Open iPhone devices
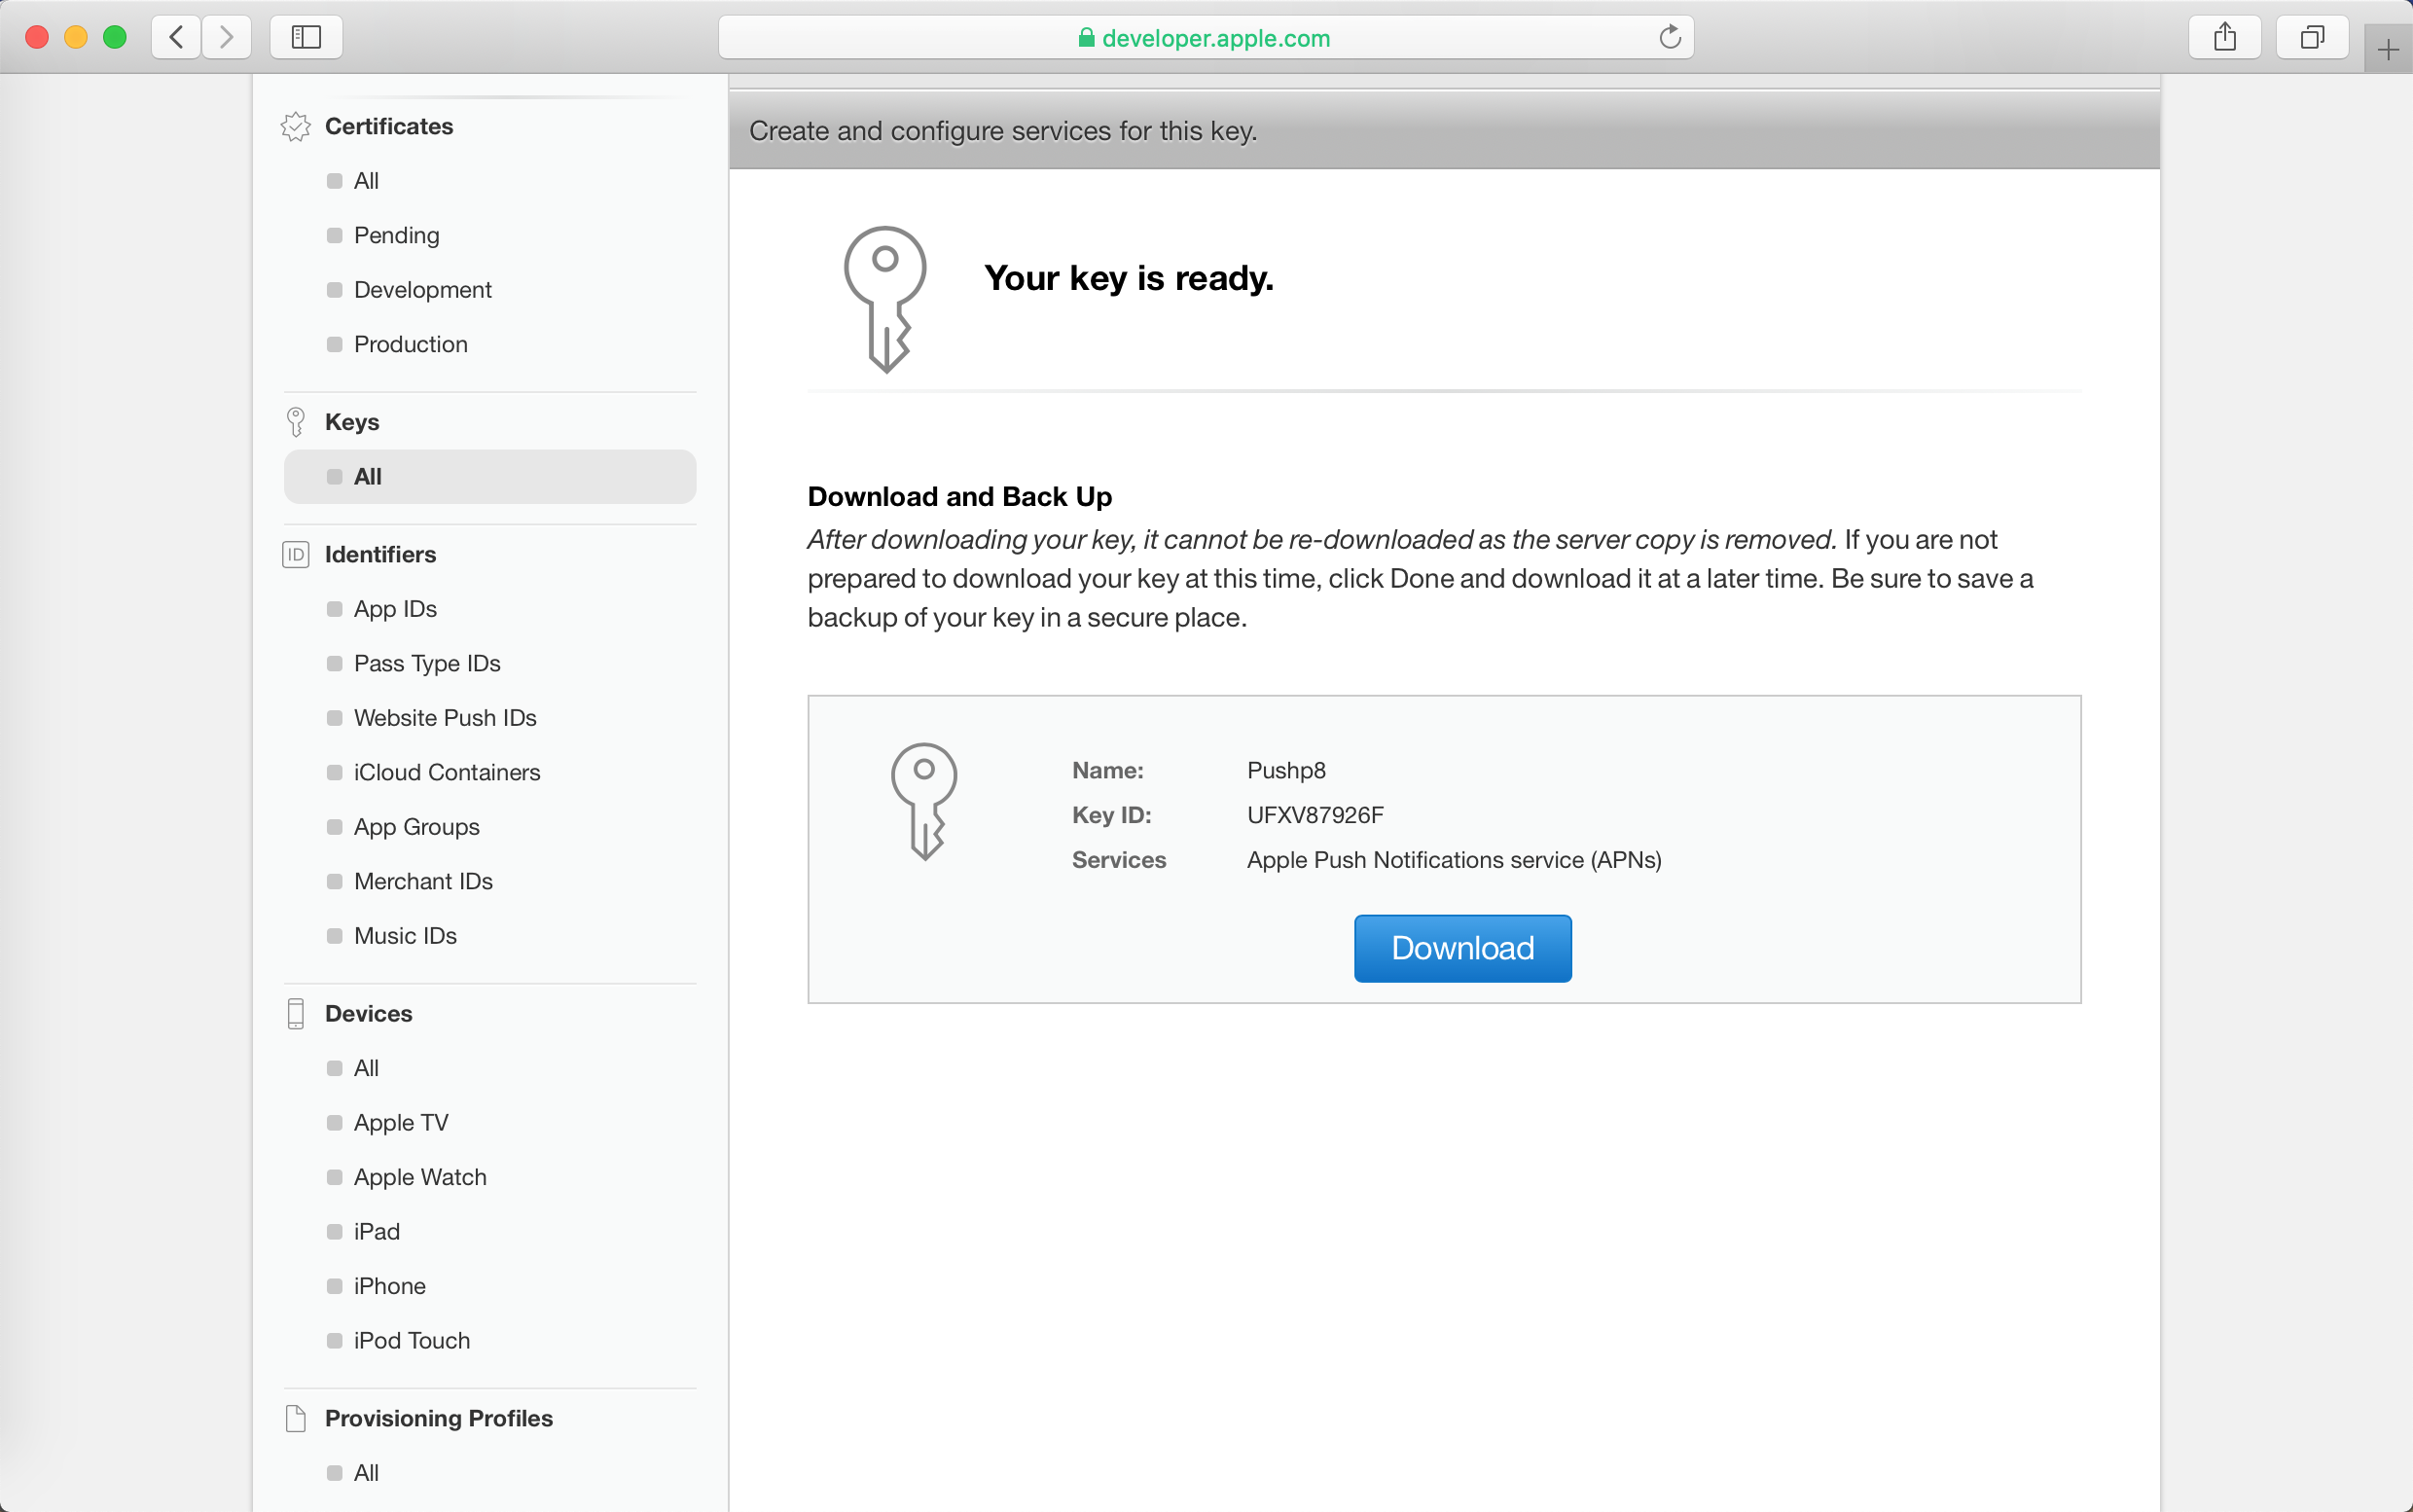This screenshot has width=2413, height=1512. coord(389,1287)
